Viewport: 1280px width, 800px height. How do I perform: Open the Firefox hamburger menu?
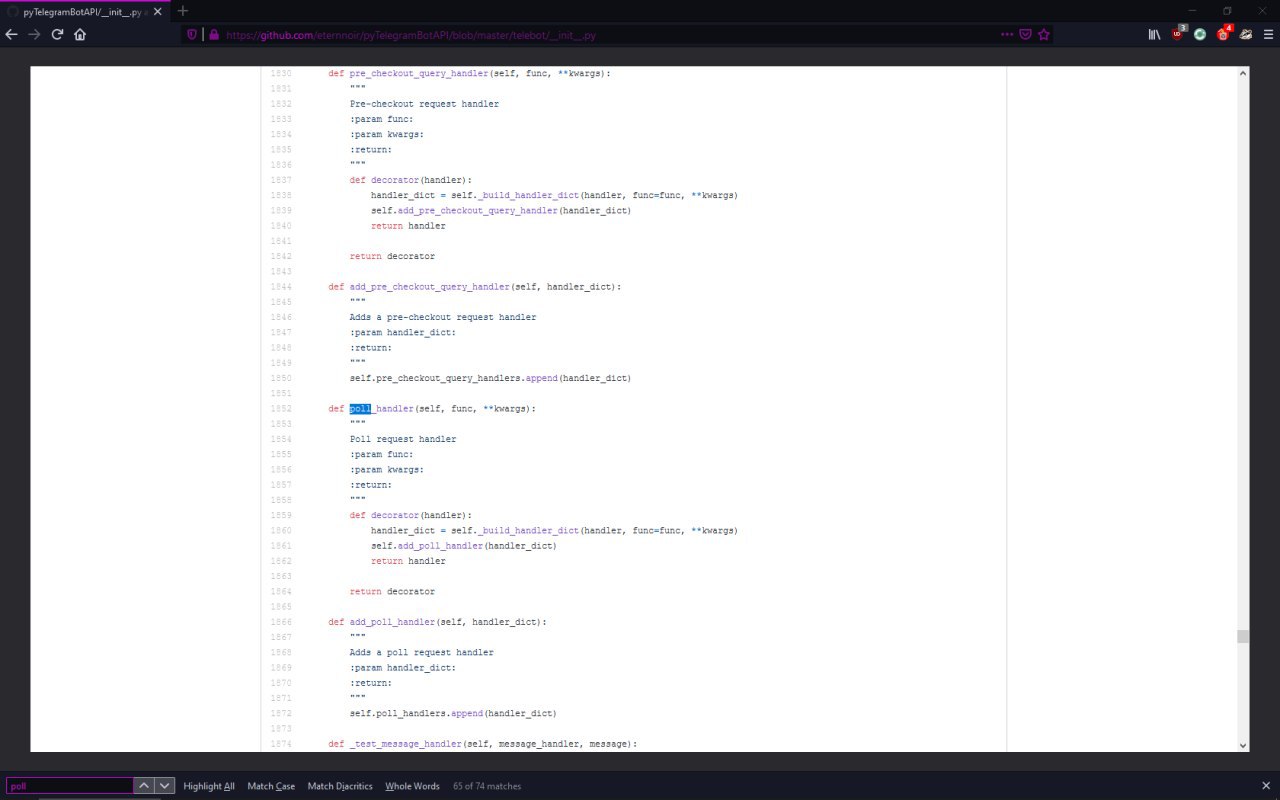point(1268,34)
